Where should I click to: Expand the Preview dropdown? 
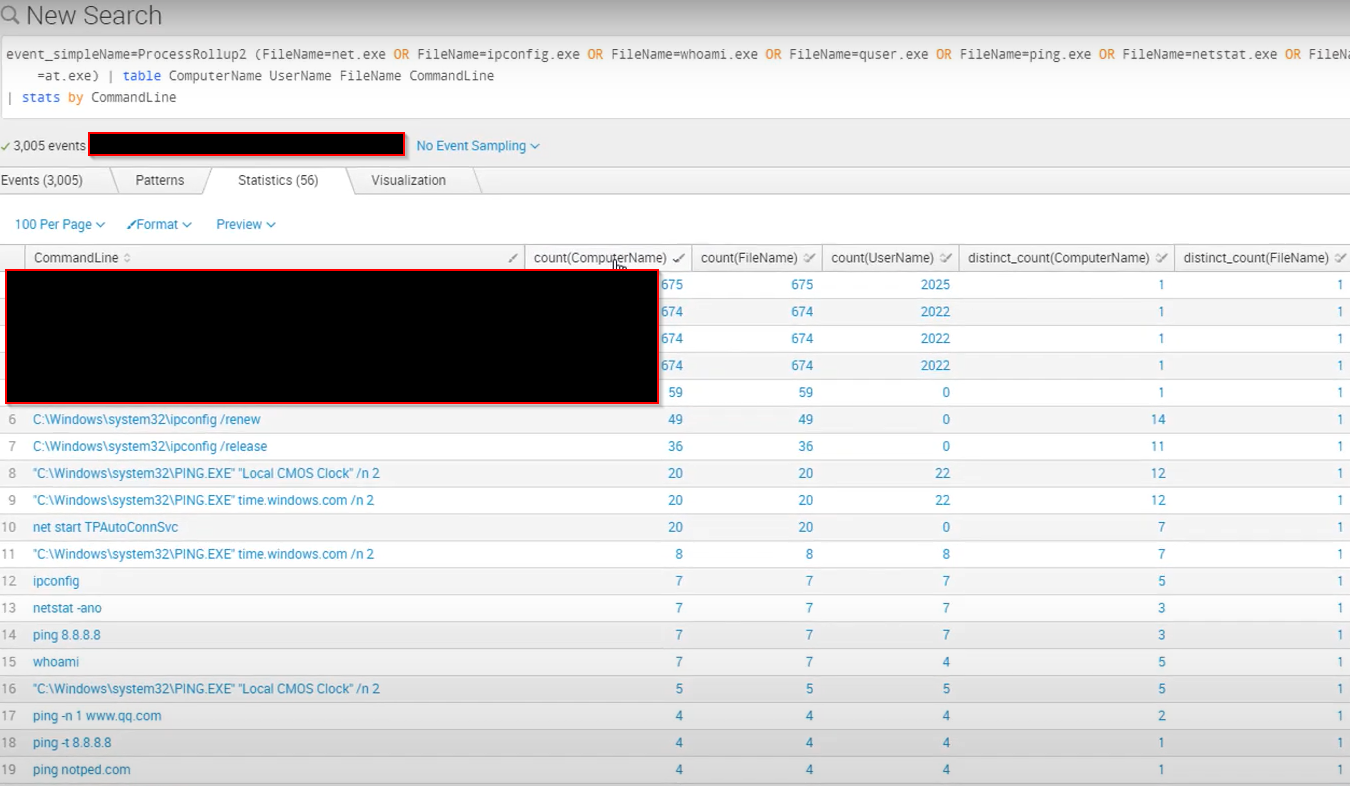coord(243,224)
